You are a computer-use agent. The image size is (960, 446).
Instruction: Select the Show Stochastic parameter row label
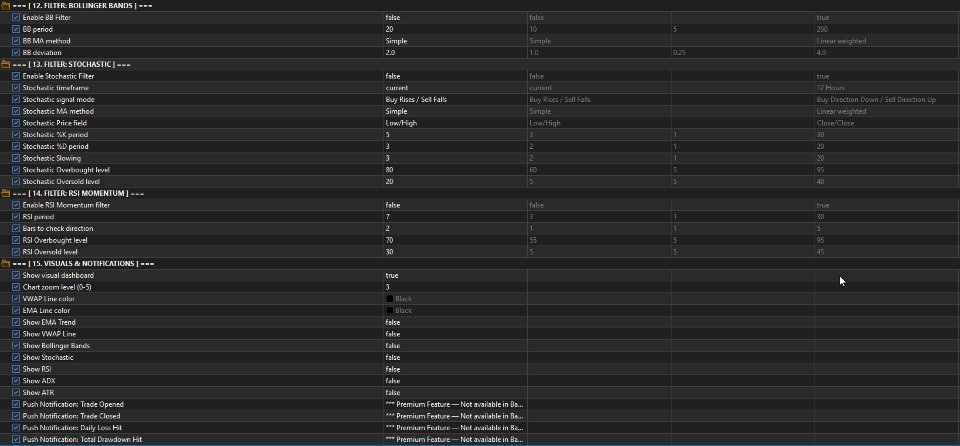pyautogui.click(x=48, y=357)
